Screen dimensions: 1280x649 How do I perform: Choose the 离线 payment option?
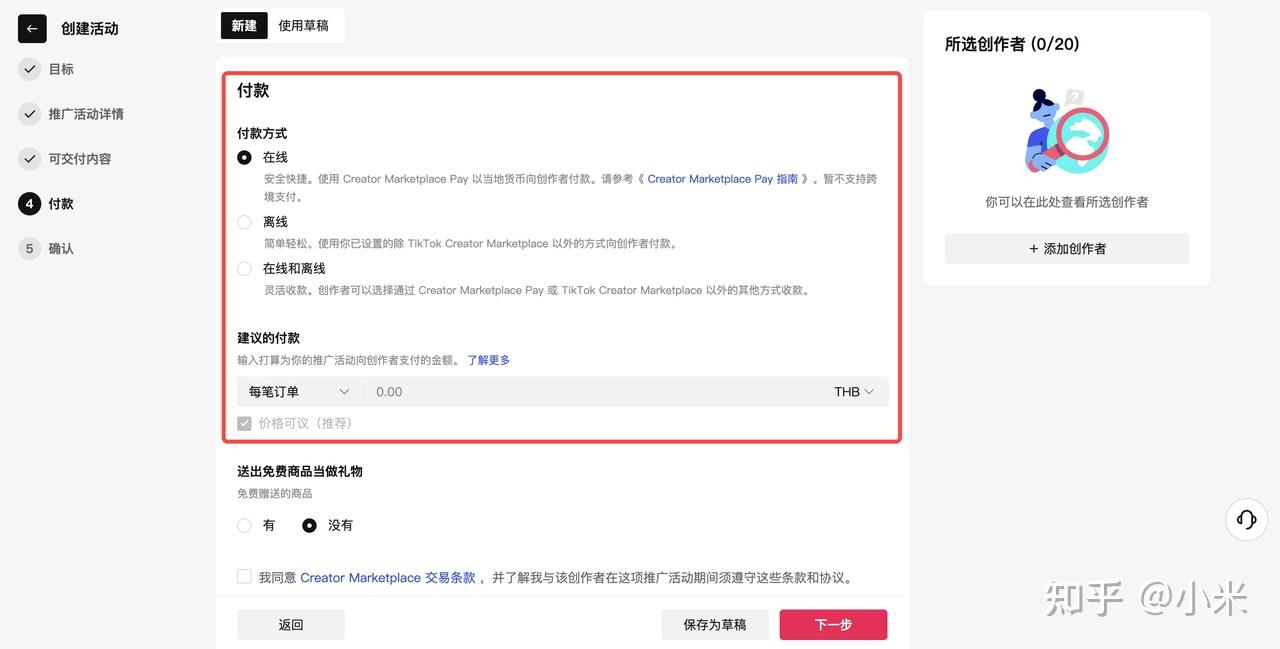244,221
